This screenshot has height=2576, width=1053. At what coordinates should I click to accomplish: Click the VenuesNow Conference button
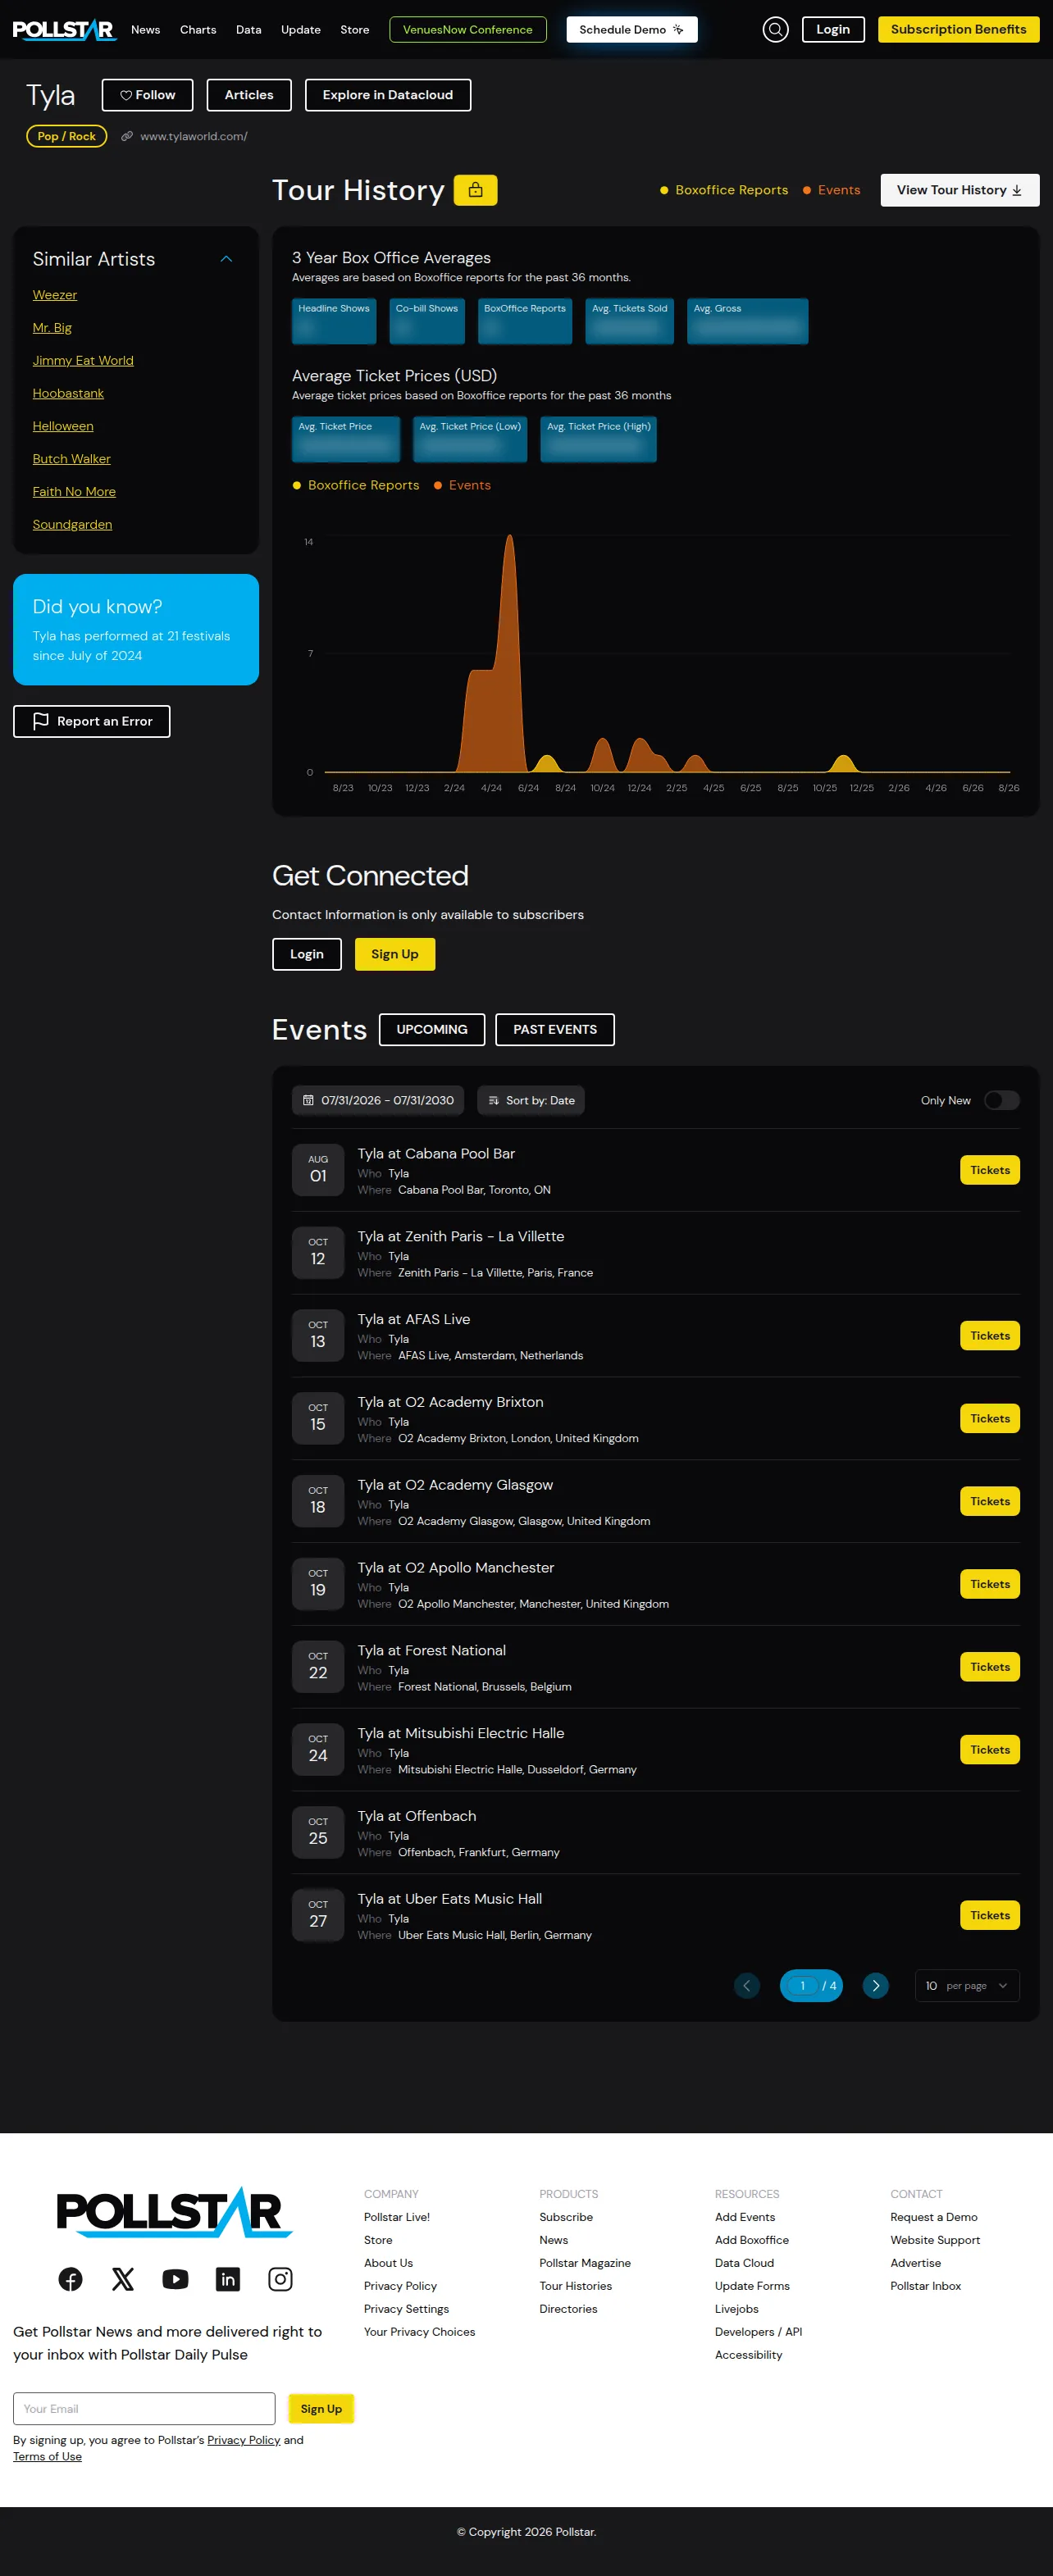click(468, 30)
